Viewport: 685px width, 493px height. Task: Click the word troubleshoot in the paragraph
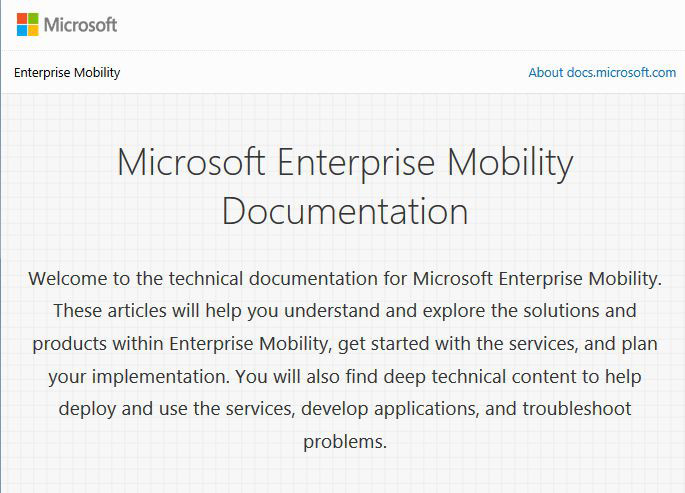(577, 409)
